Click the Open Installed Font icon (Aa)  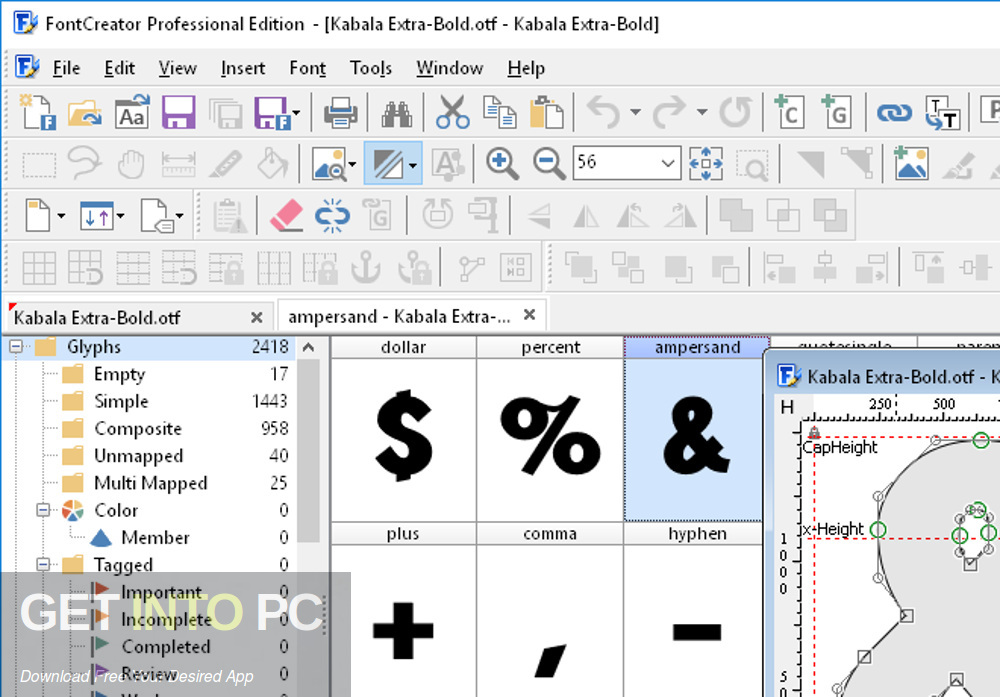point(132,112)
